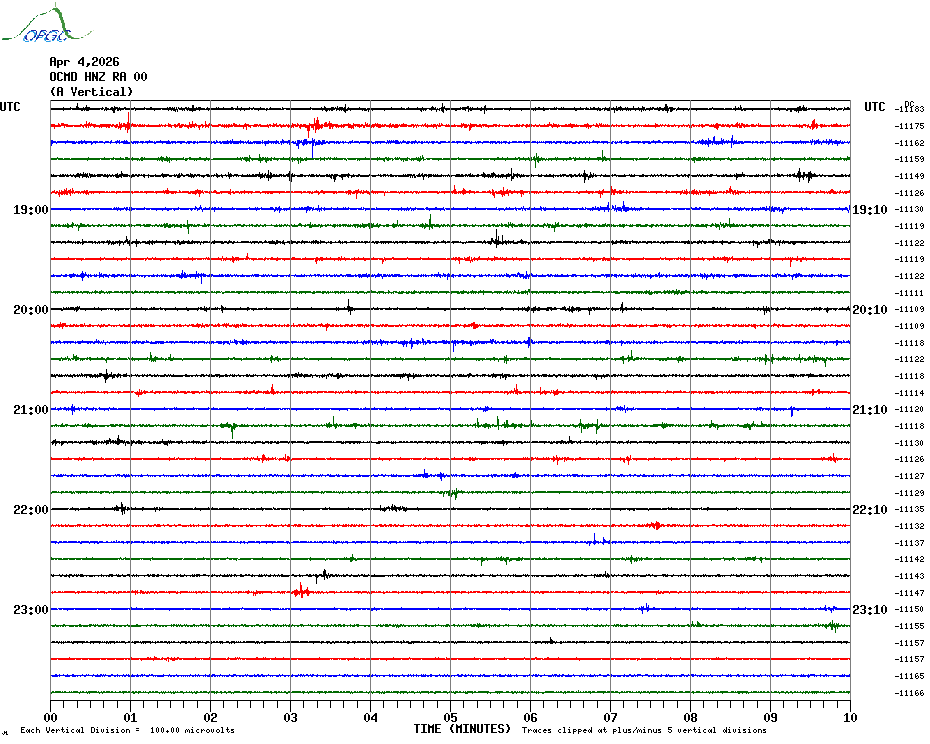Click the DC offset value -11127

(910, 476)
